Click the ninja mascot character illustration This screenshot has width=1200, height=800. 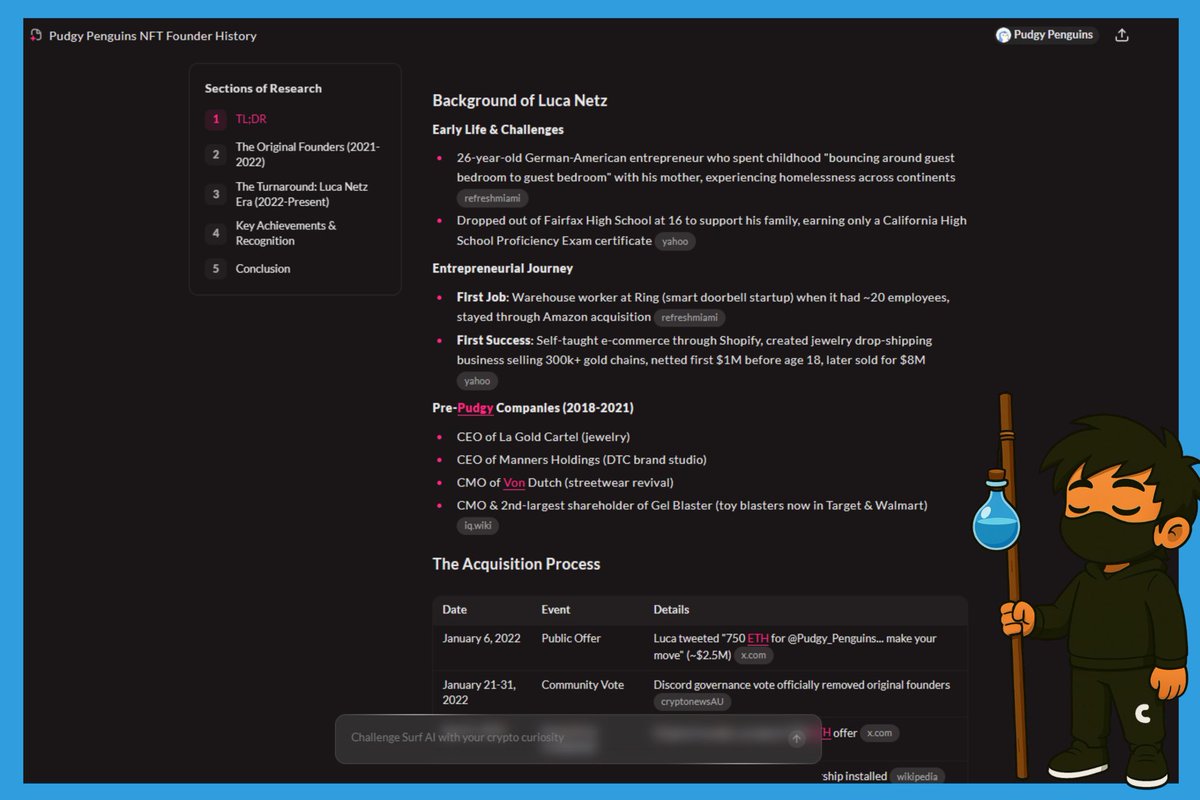[x=1090, y=590]
